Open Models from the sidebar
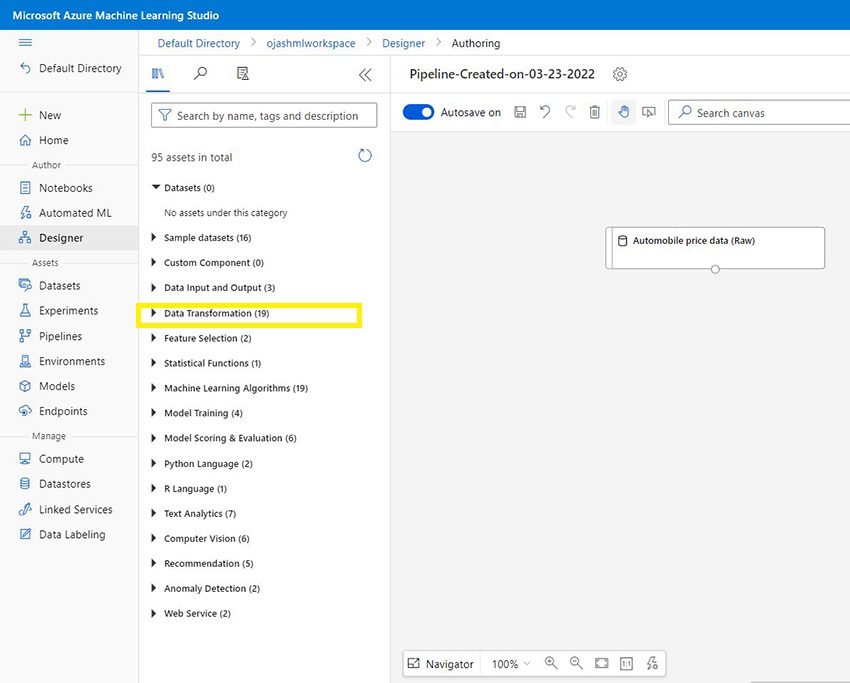850x683 pixels. [47, 386]
